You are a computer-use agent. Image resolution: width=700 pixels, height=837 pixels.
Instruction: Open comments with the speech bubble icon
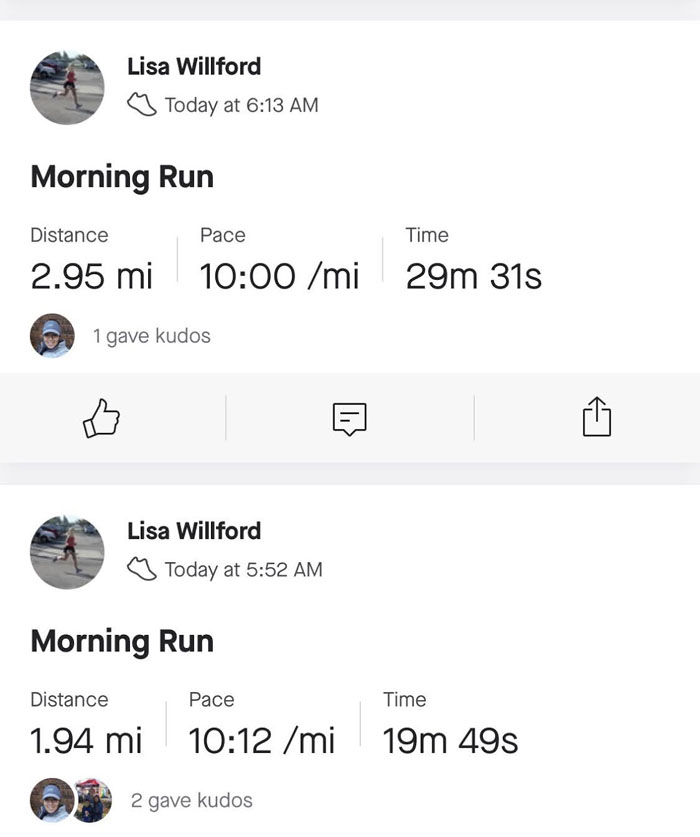(x=349, y=419)
